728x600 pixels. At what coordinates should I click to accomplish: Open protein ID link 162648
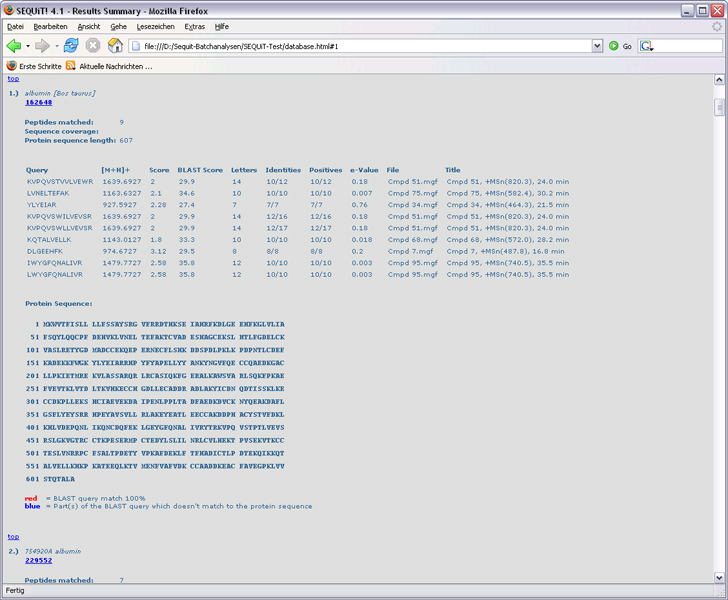pos(39,102)
